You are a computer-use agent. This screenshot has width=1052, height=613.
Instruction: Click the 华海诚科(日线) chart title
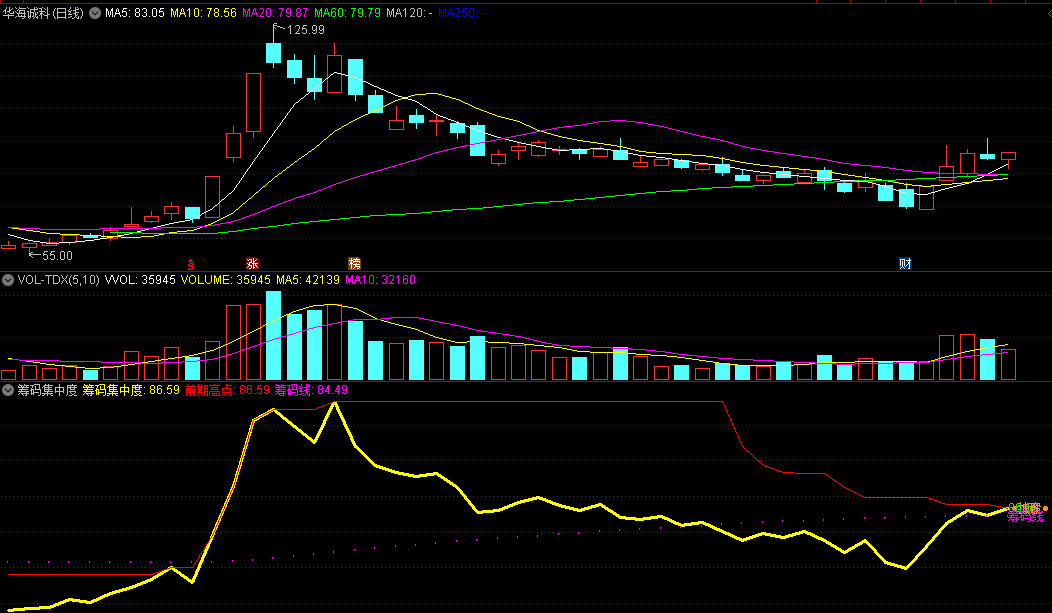tap(43, 13)
